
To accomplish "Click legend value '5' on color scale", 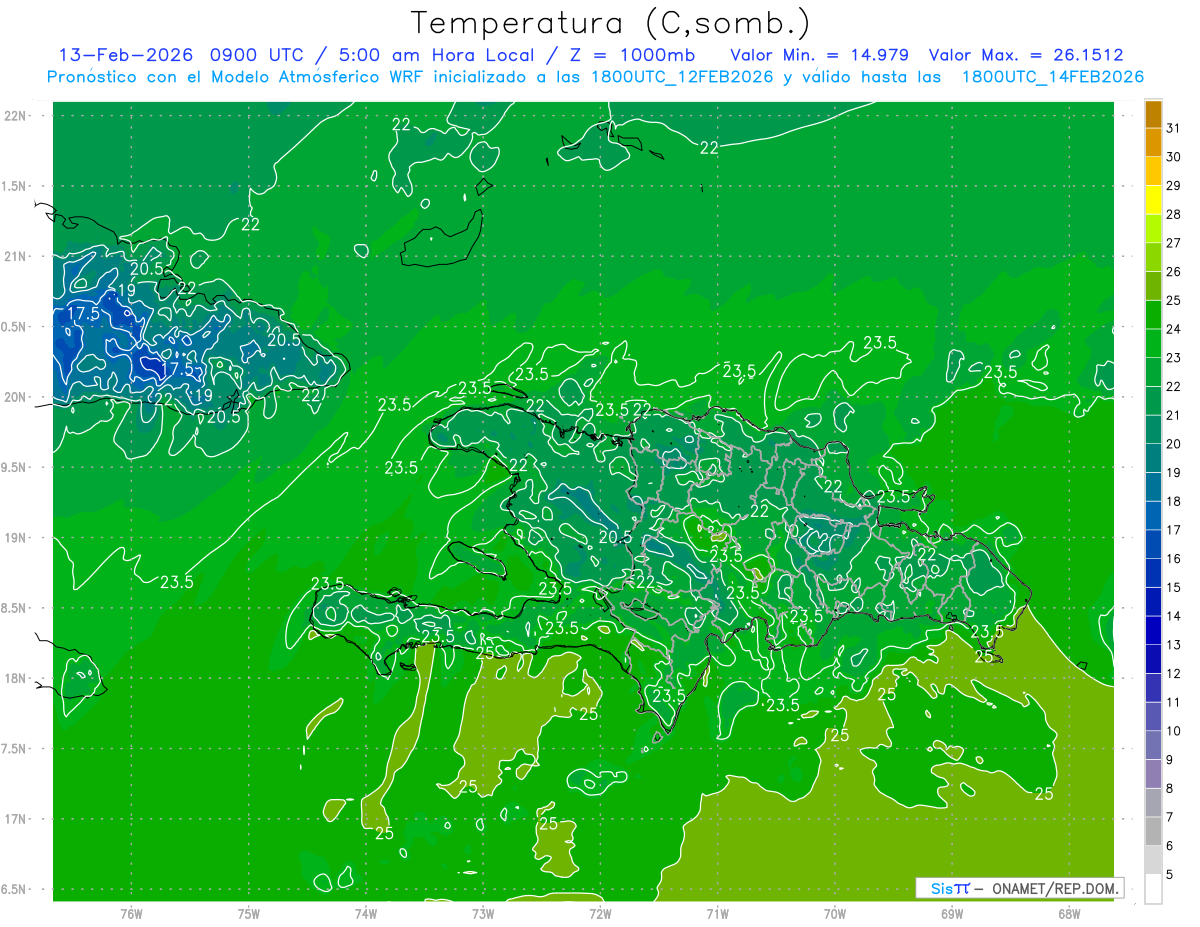I will click(x=1171, y=875).
